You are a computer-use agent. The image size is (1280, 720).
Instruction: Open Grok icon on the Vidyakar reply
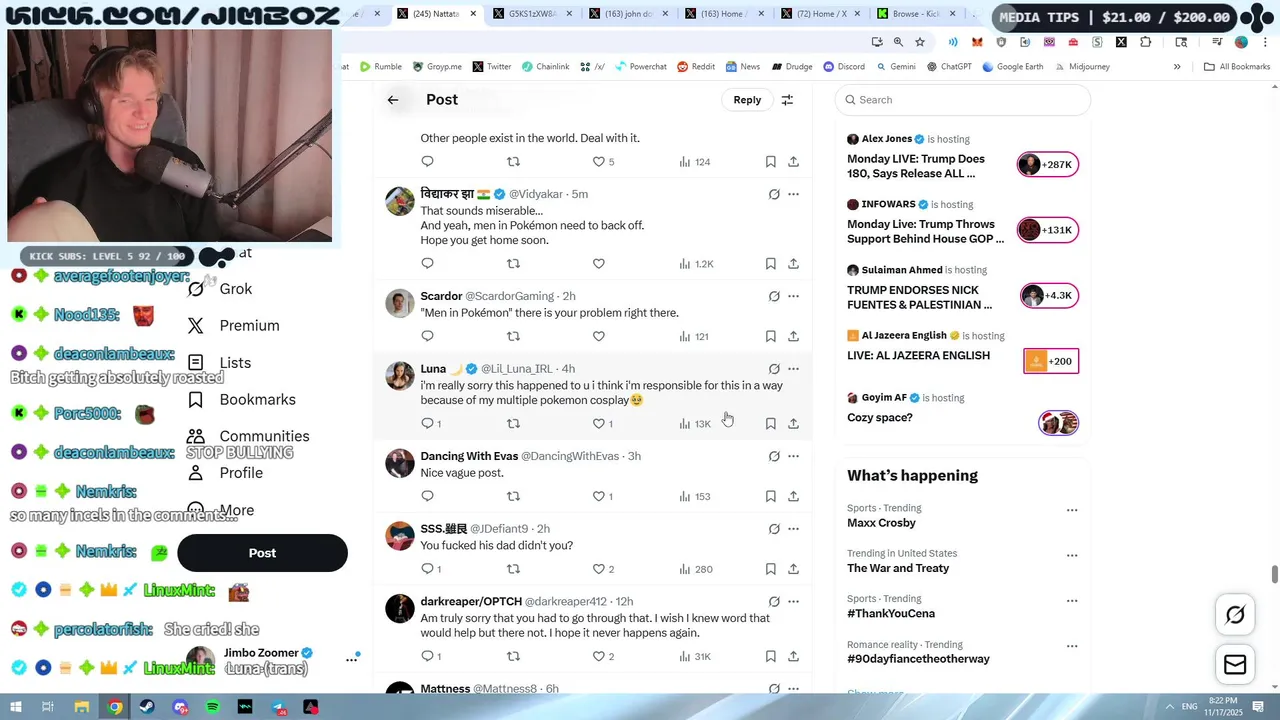tap(774, 194)
